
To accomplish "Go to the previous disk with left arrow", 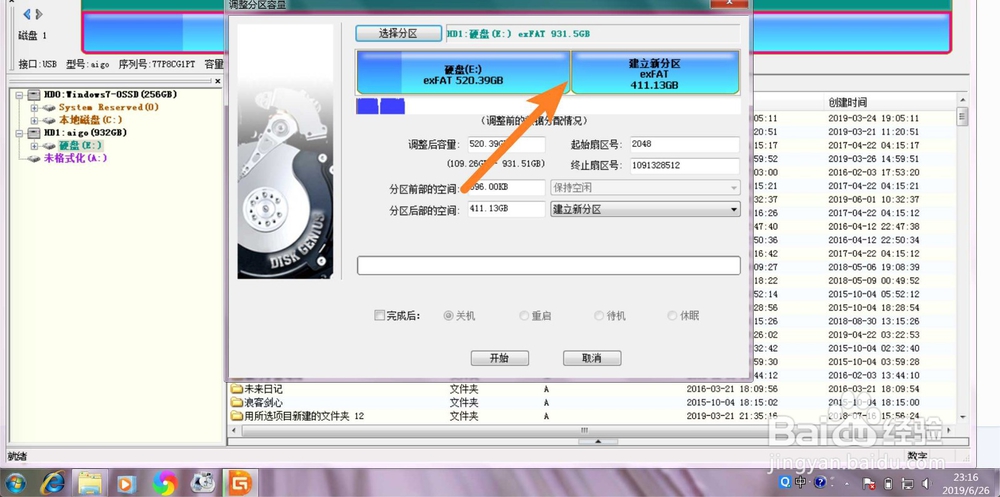I will click(27, 13).
